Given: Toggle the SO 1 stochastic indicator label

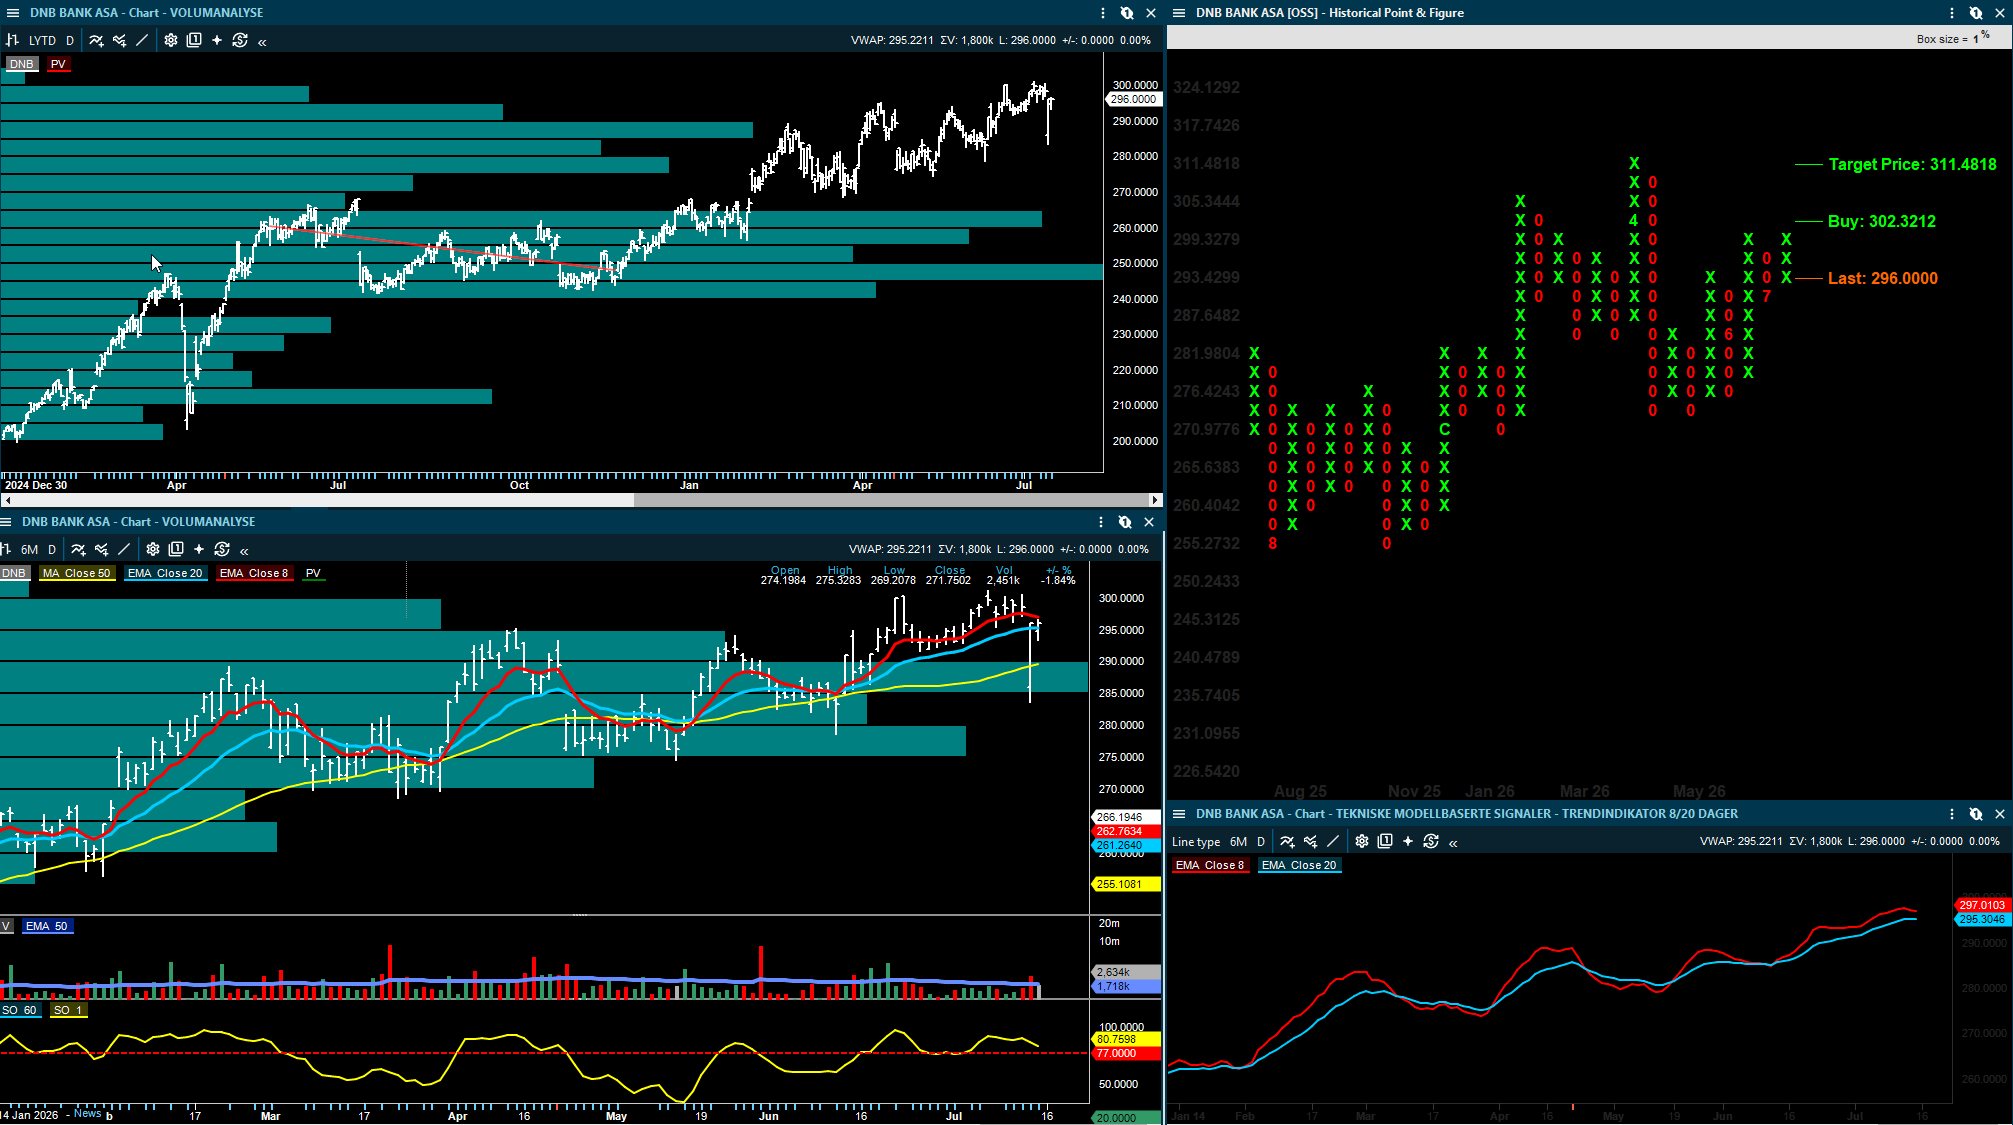Looking at the screenshot, I should tap(69, 1010).
